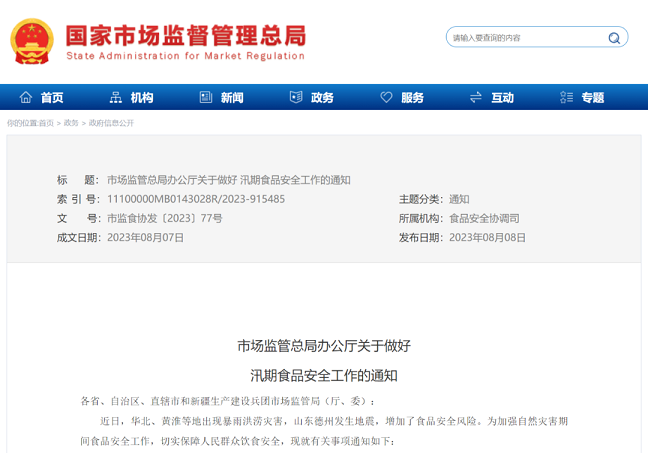Click the title field text in the info box
Viewport: 648px width, 453px height.
click(x=229, y=180)
